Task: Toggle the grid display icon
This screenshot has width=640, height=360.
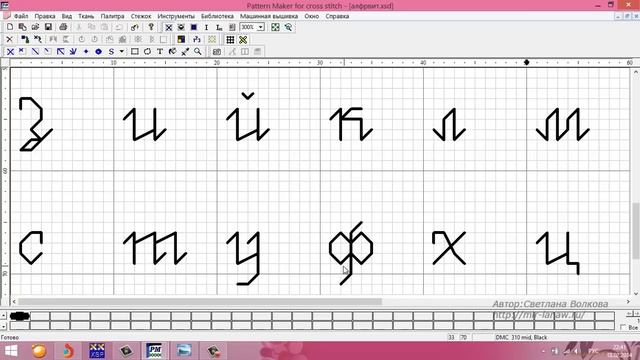Action: pos(230,40)
